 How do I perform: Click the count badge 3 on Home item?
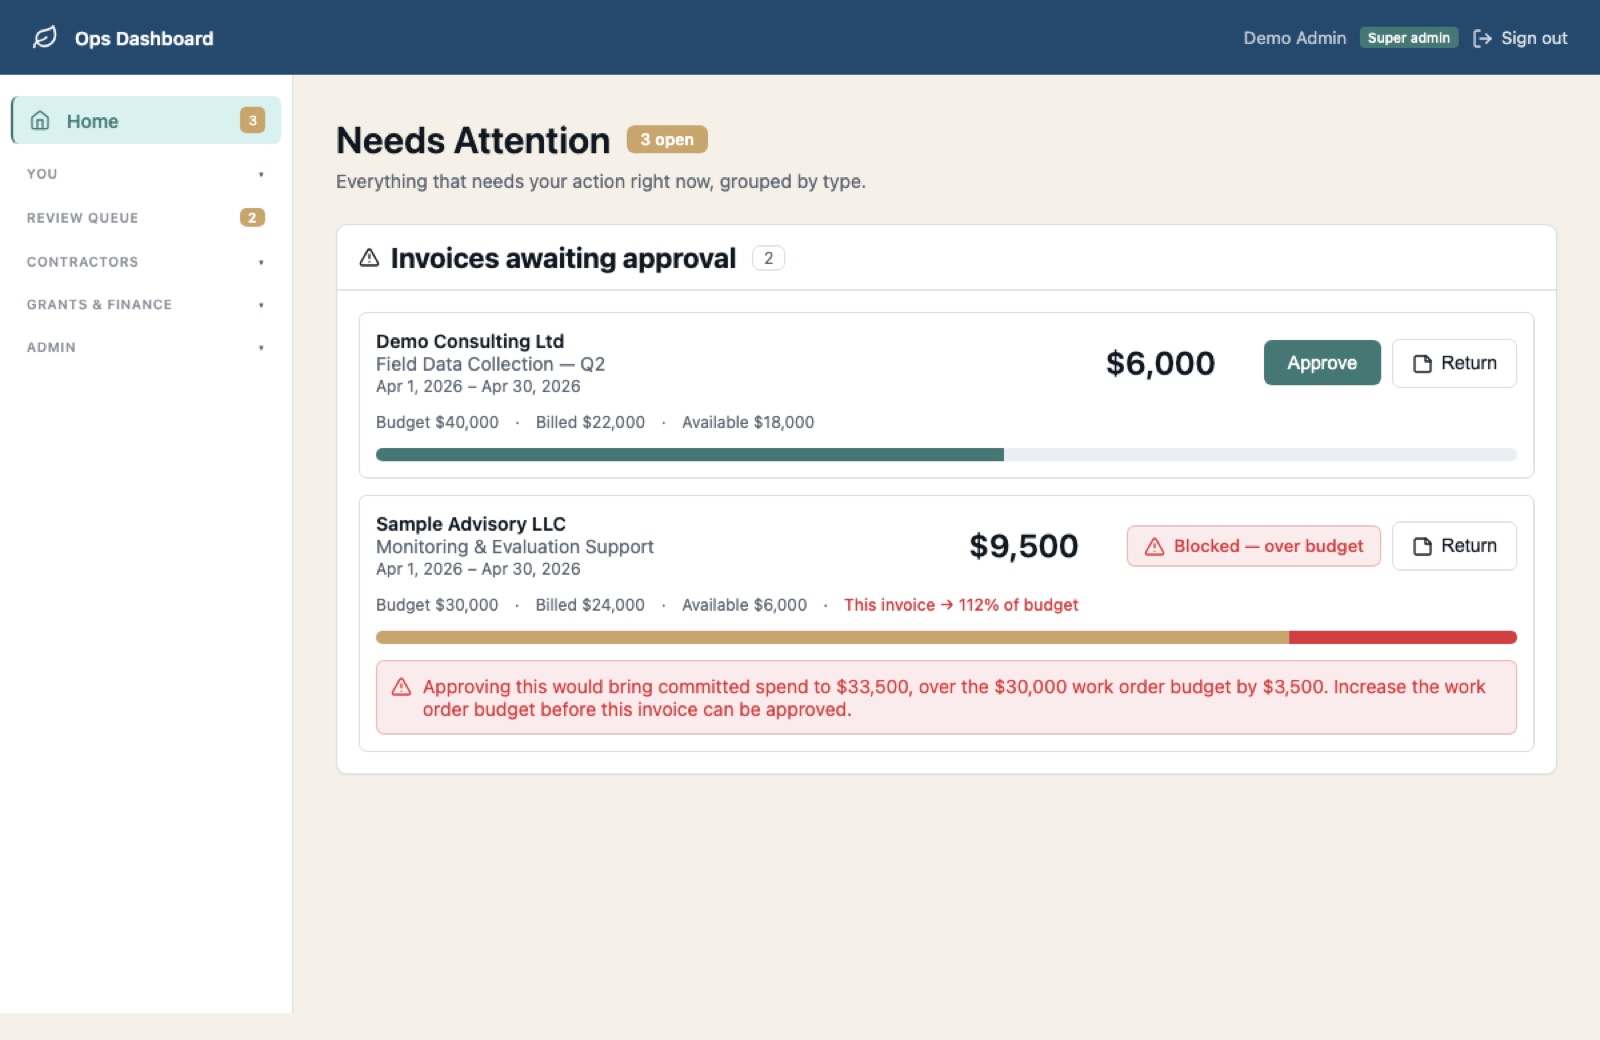coord(252,121)
